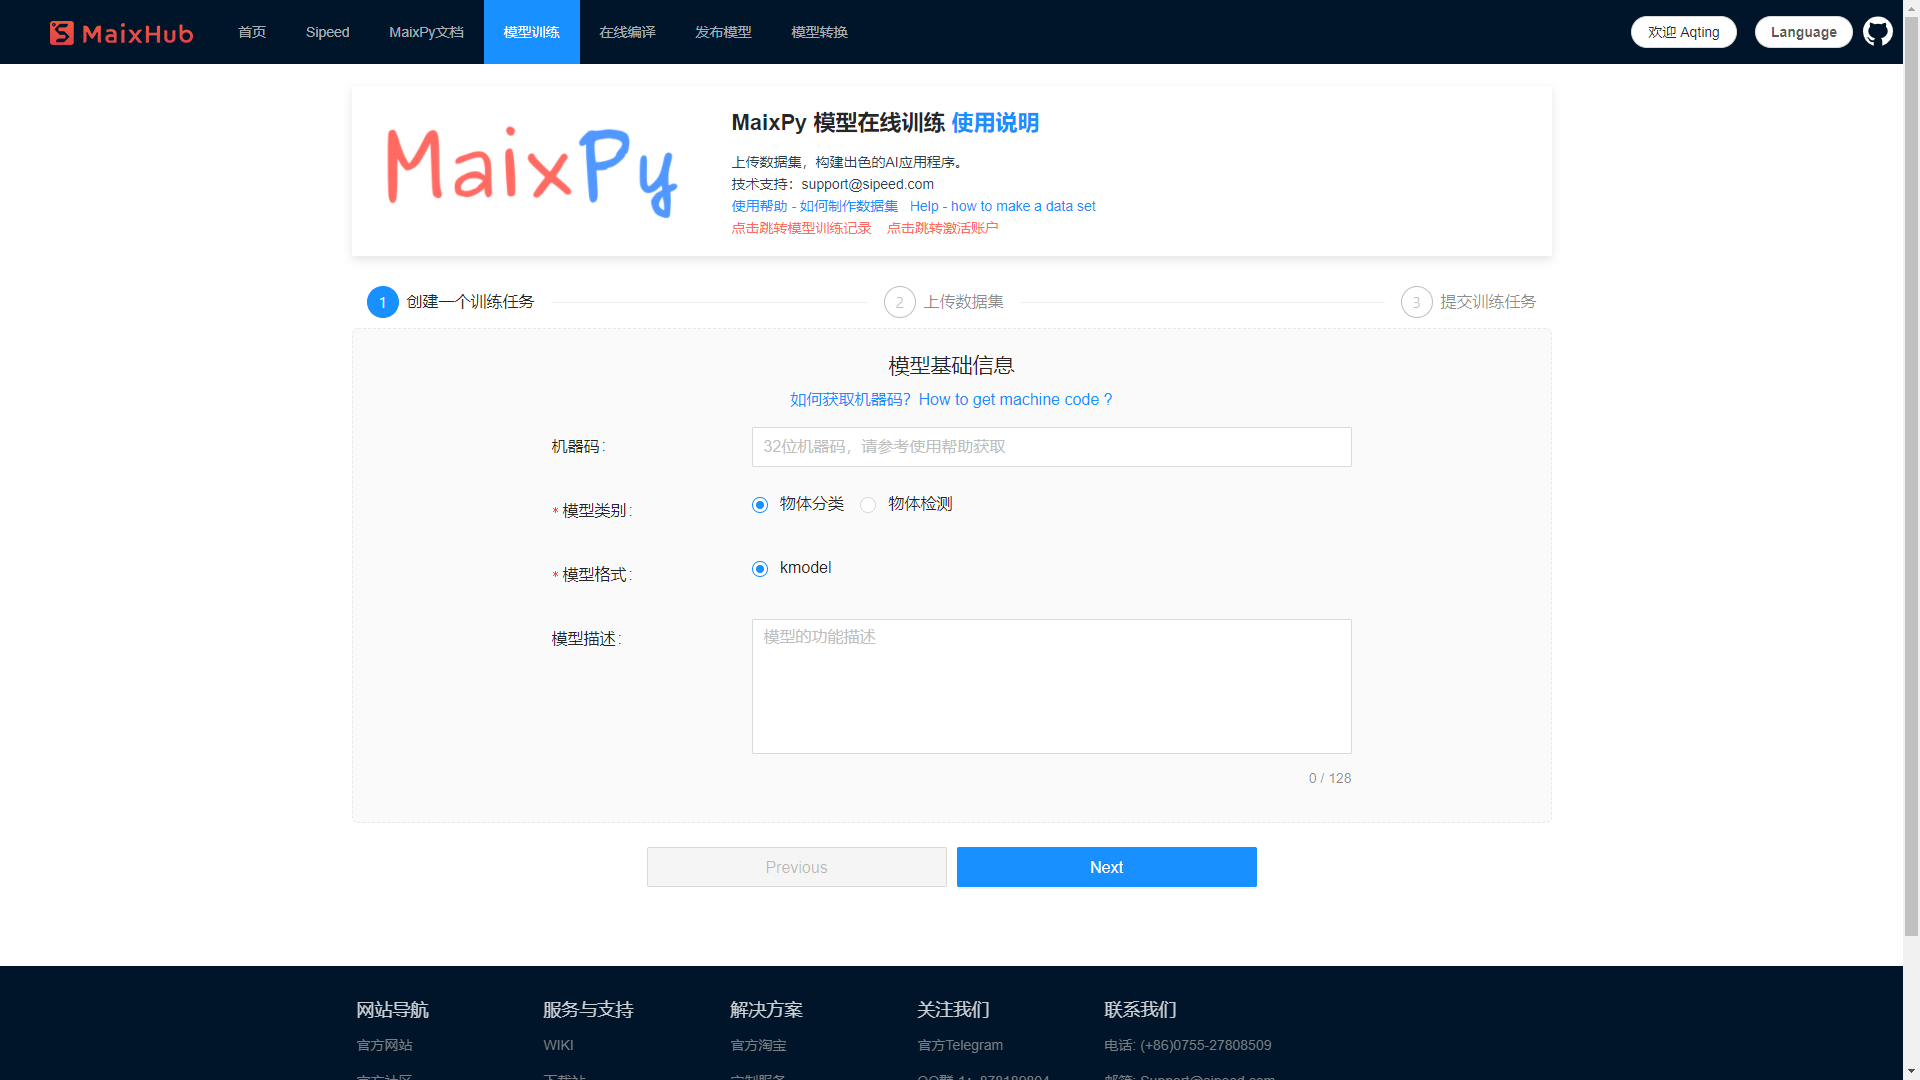The width and height of the screenshot is (1920, 1080).
Task: Open footer 官方淘宝 link
Action: 759,1045
